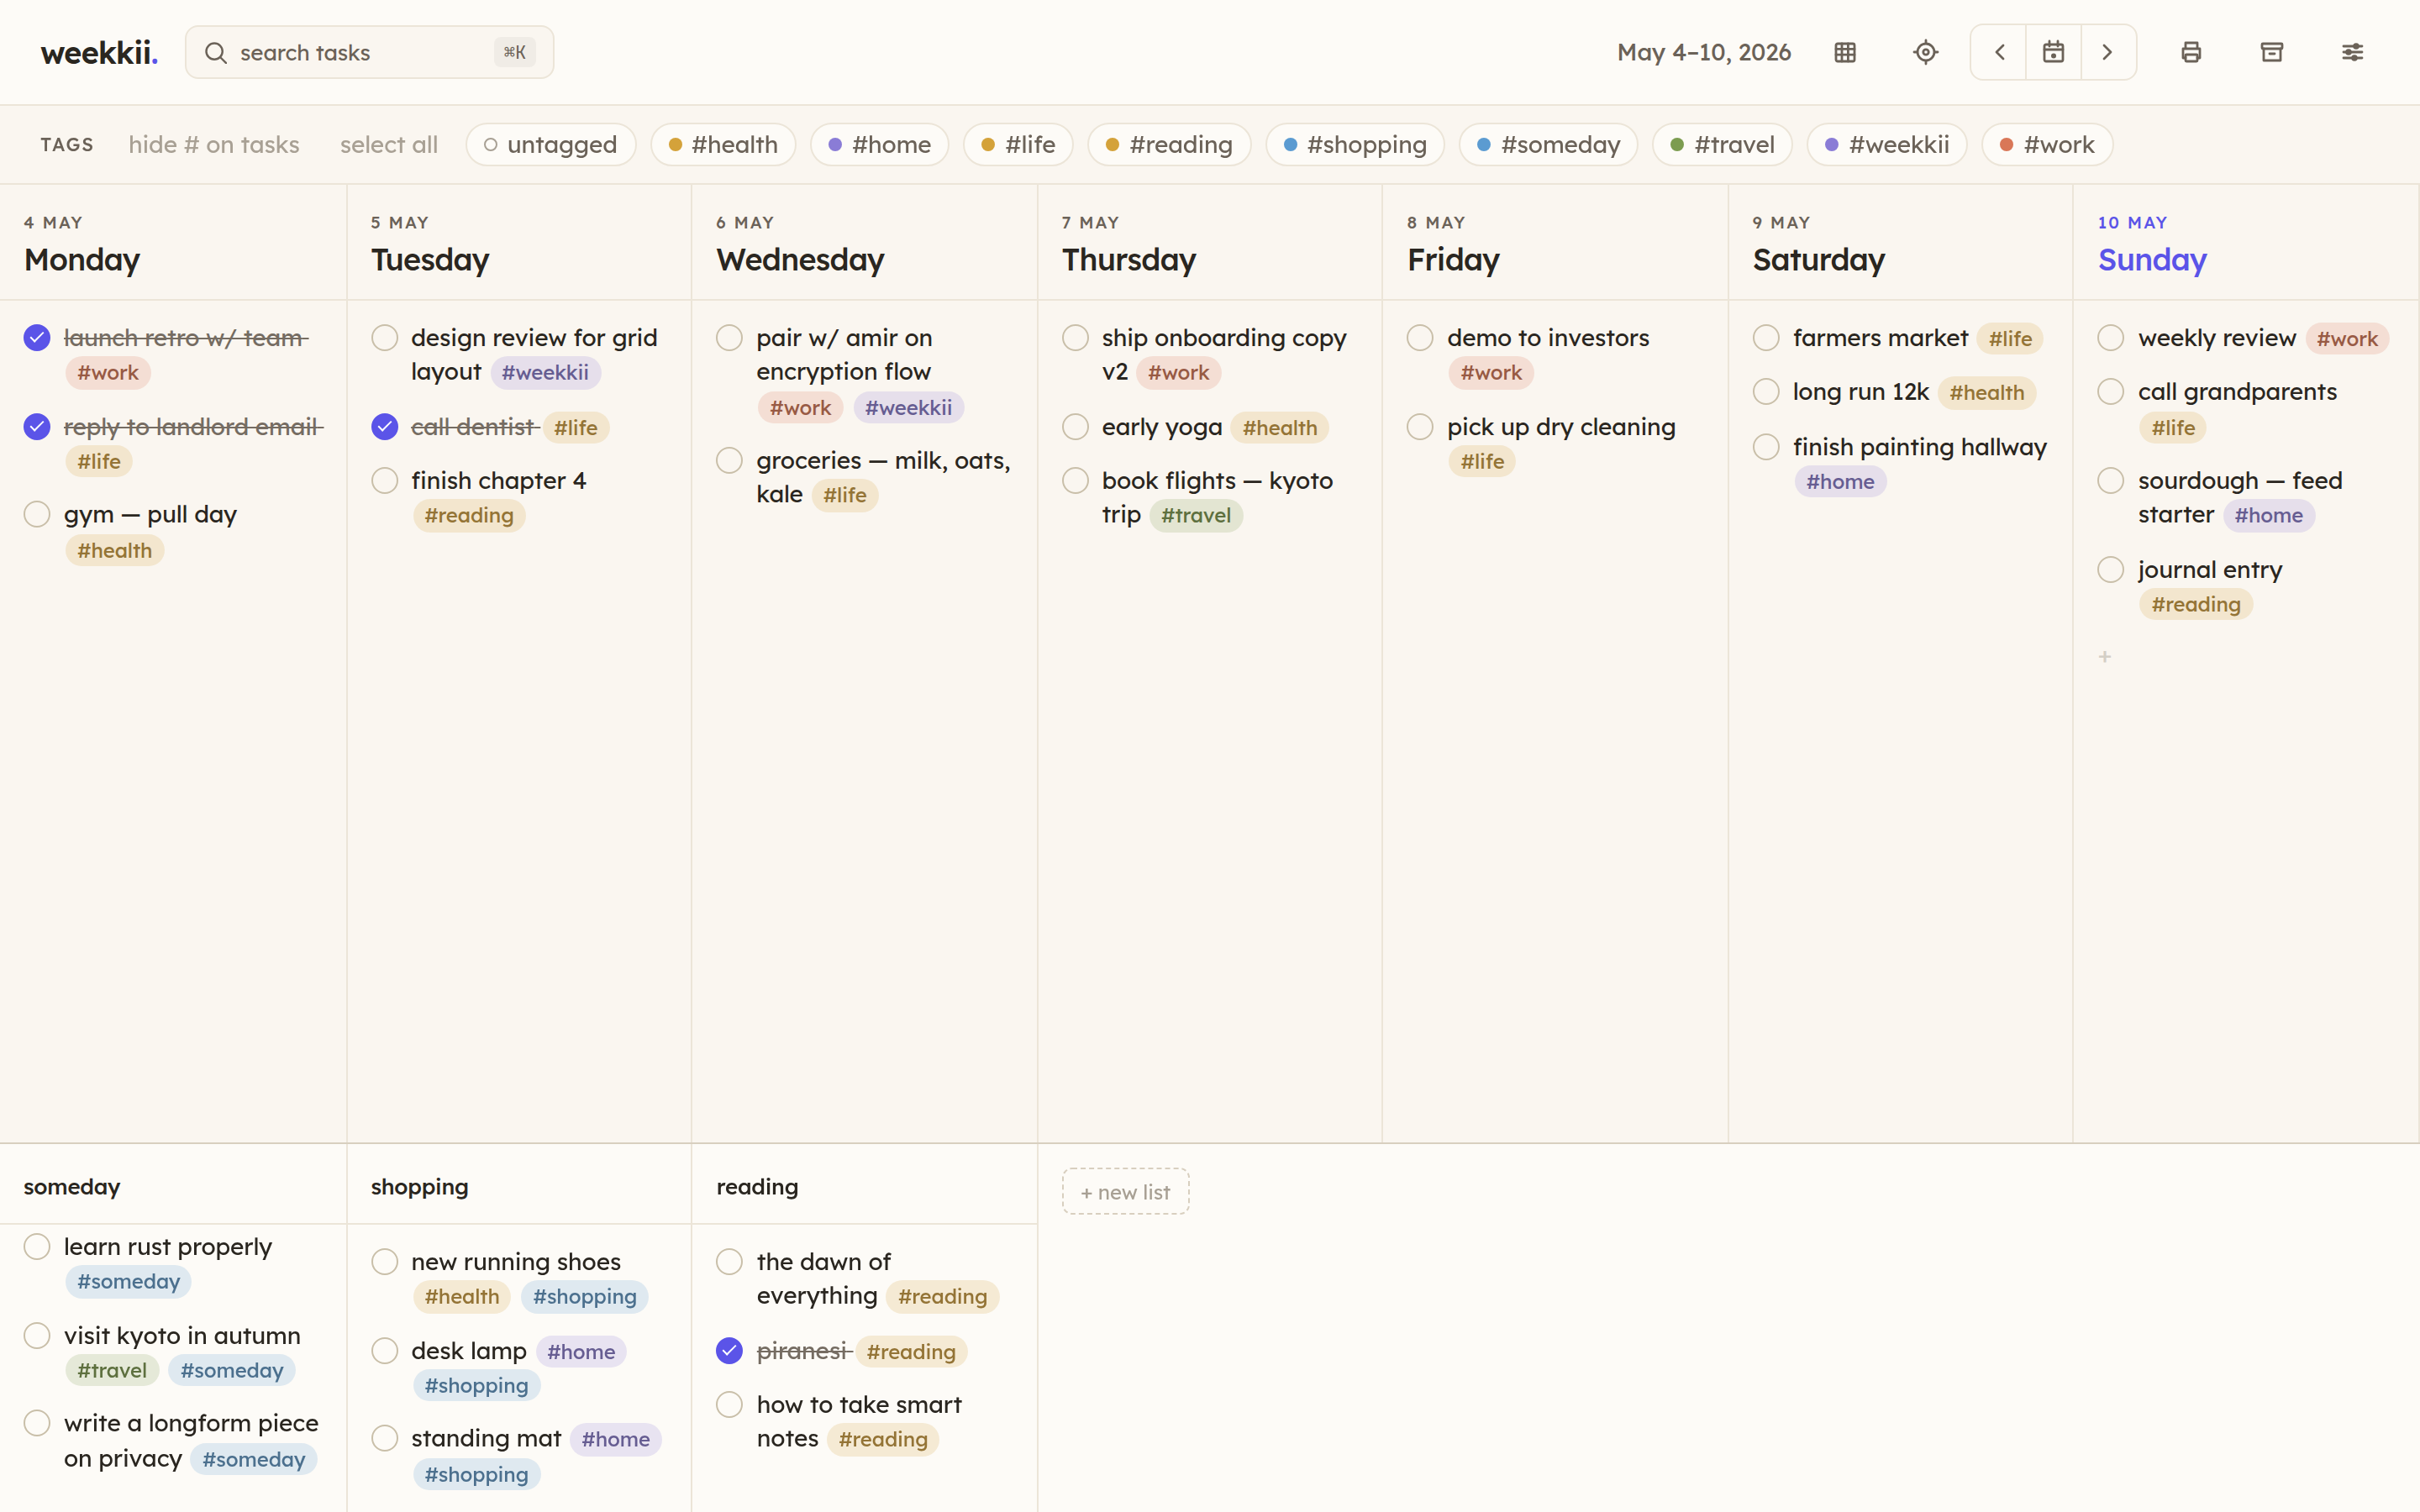
Task: Go to previous week arrow
Action: click(1999, 52)
